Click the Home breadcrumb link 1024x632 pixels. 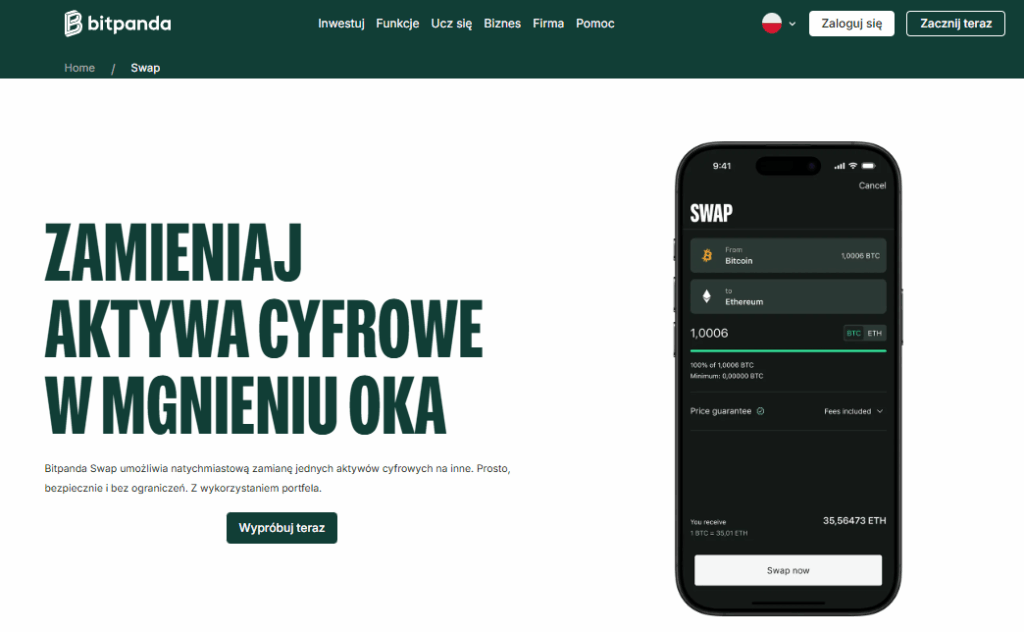(80, 68)
